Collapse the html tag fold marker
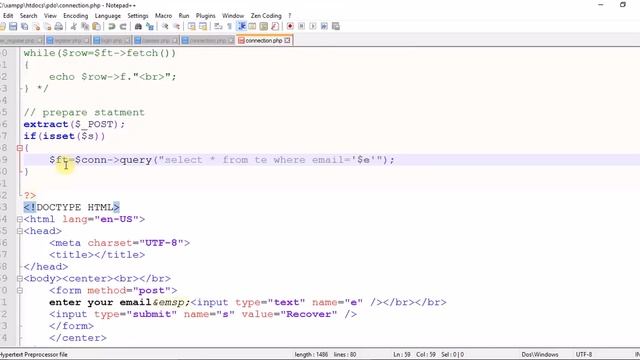 click(20, 219)
